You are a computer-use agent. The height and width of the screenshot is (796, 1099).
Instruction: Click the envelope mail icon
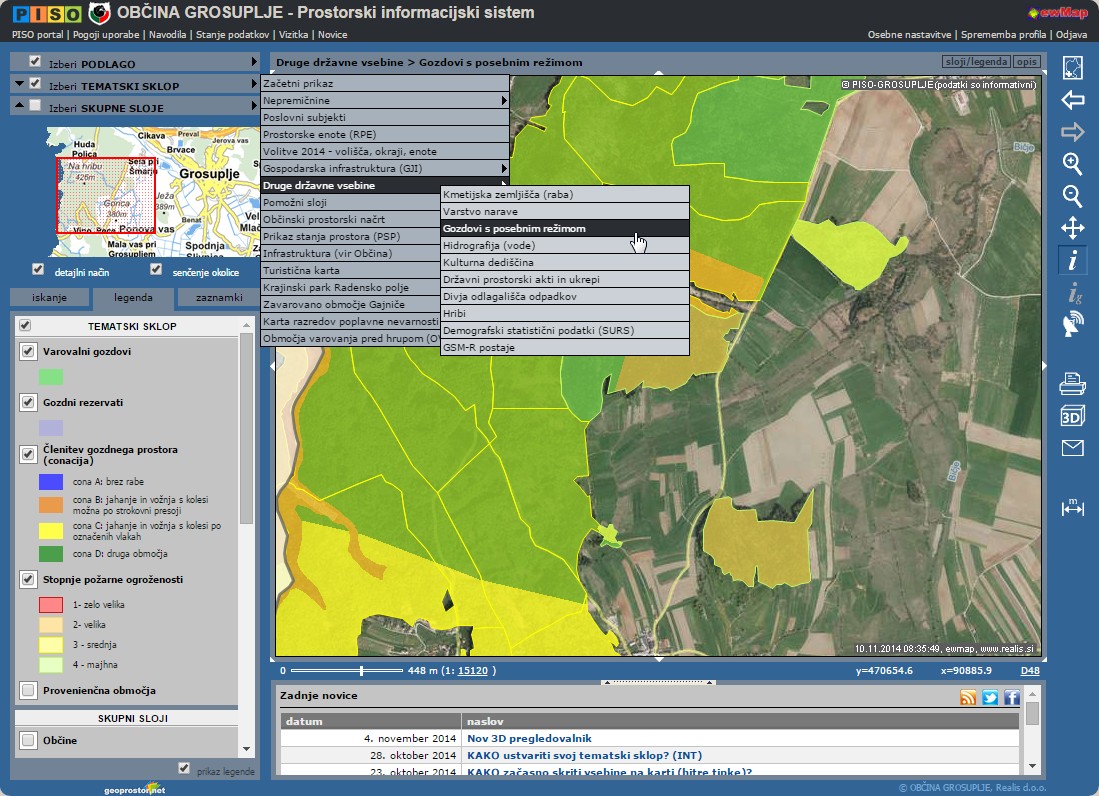[x=1072, y=448]
